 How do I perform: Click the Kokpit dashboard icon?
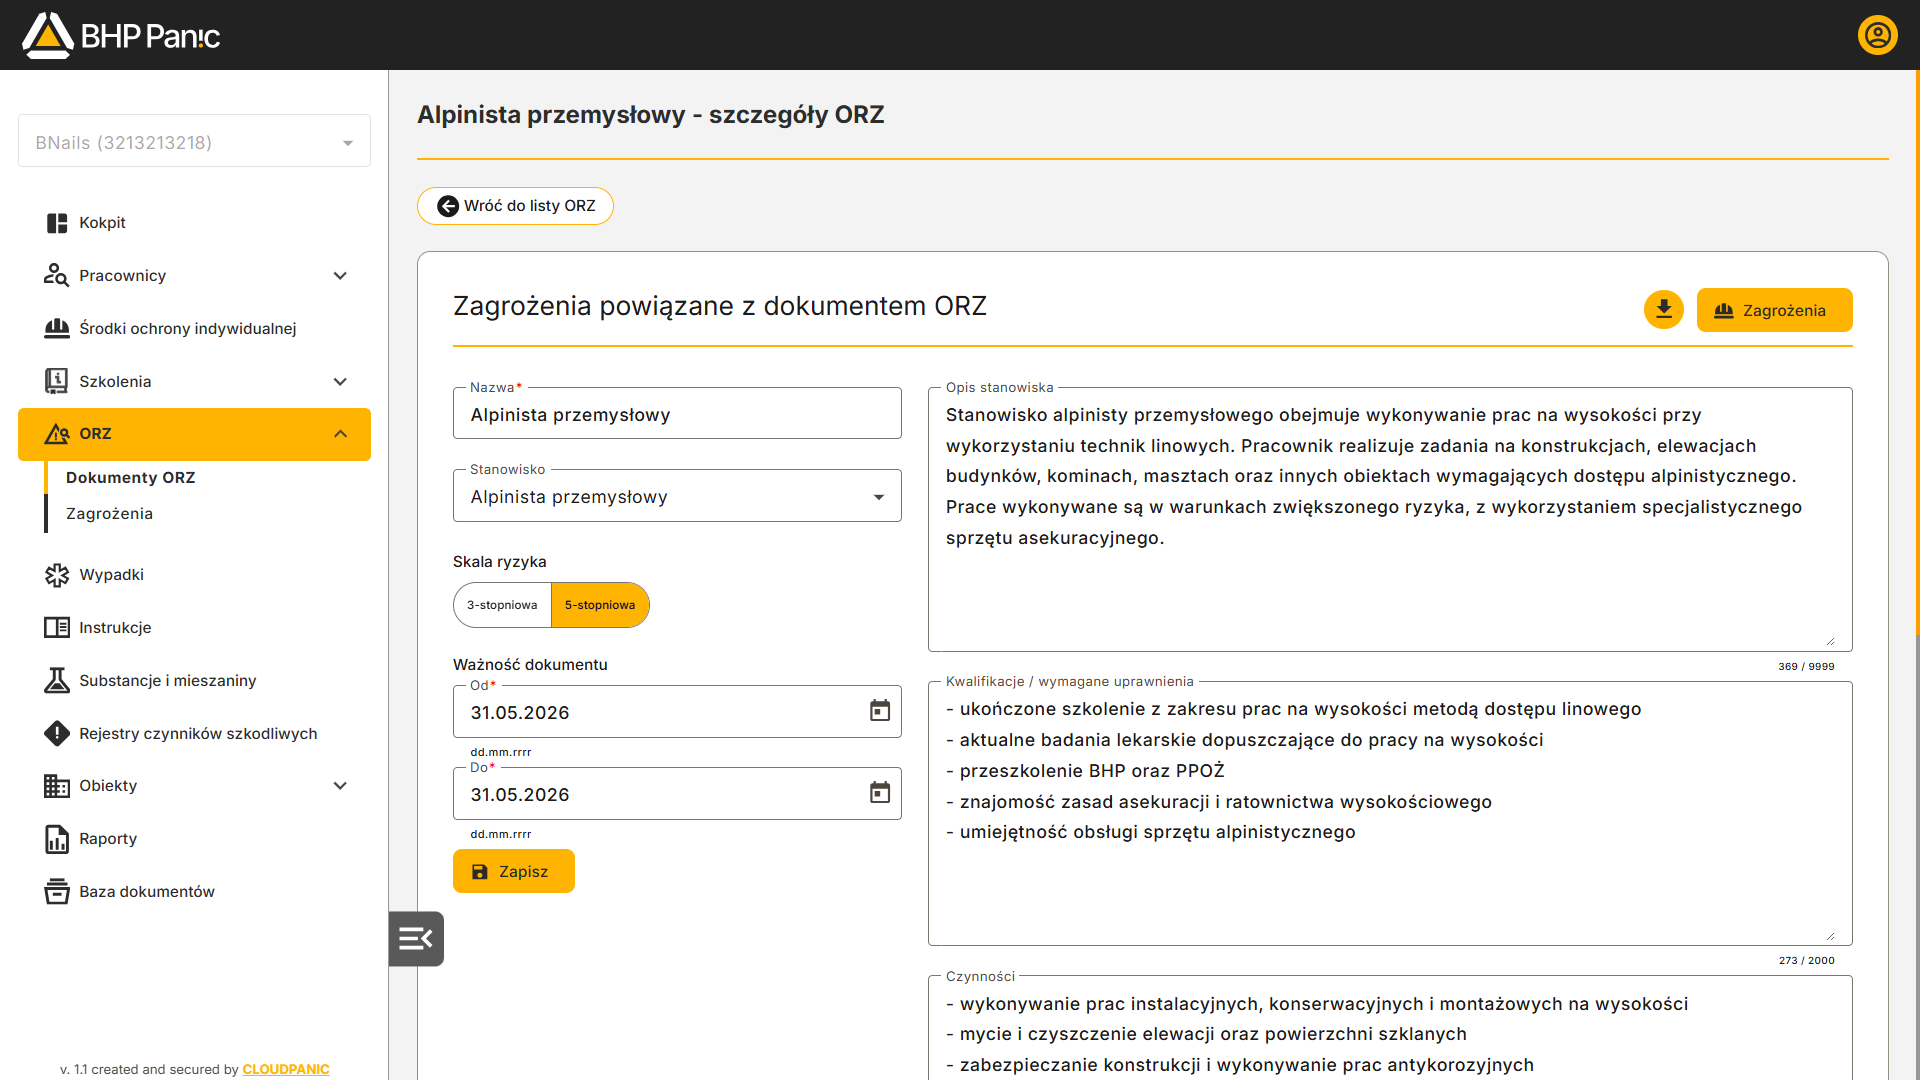pos(57,223)
